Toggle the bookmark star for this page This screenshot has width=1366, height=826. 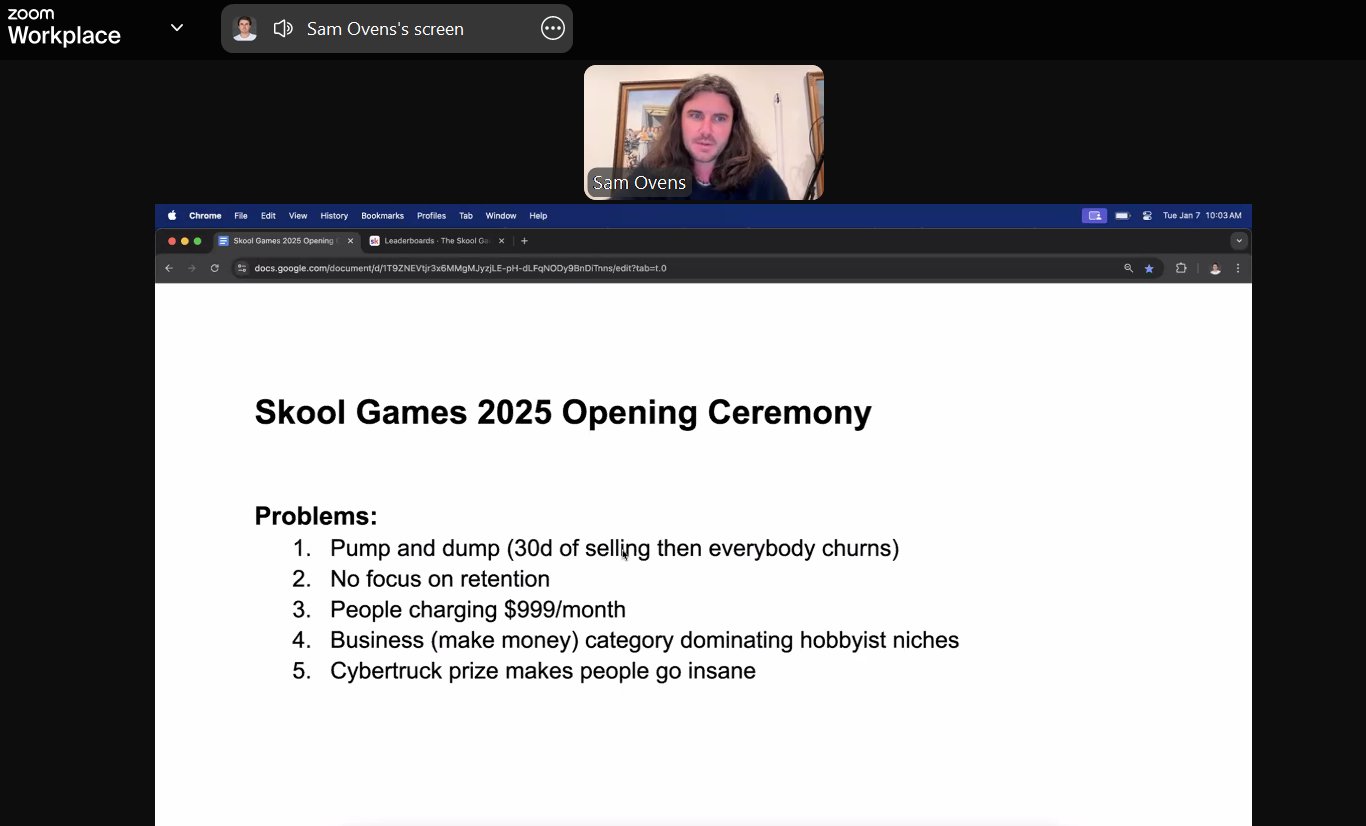pyautogui.click(x=1149, y=268)
